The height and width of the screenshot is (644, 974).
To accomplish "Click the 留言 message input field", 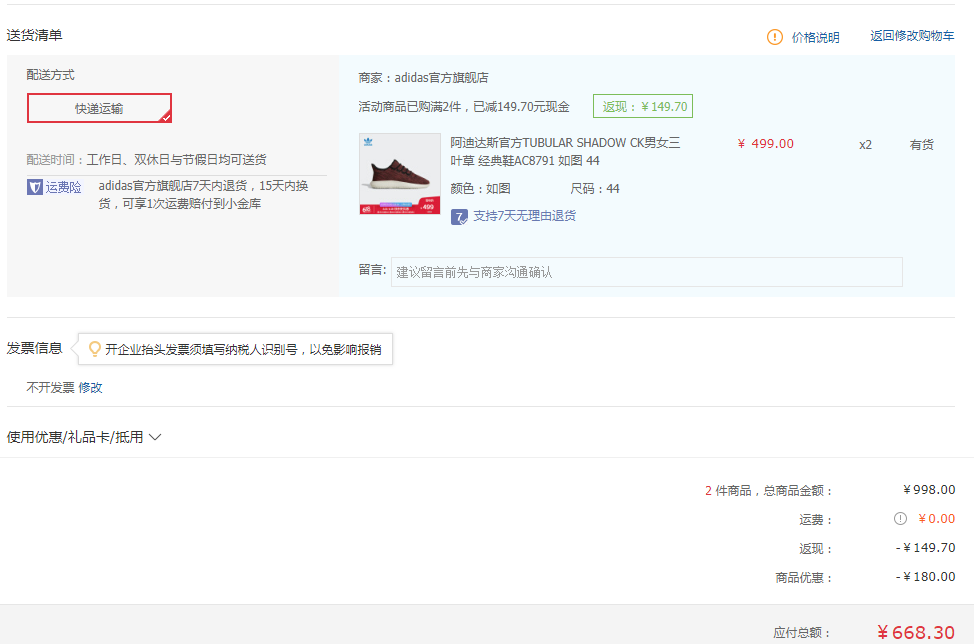I will (x=647, y=272).
